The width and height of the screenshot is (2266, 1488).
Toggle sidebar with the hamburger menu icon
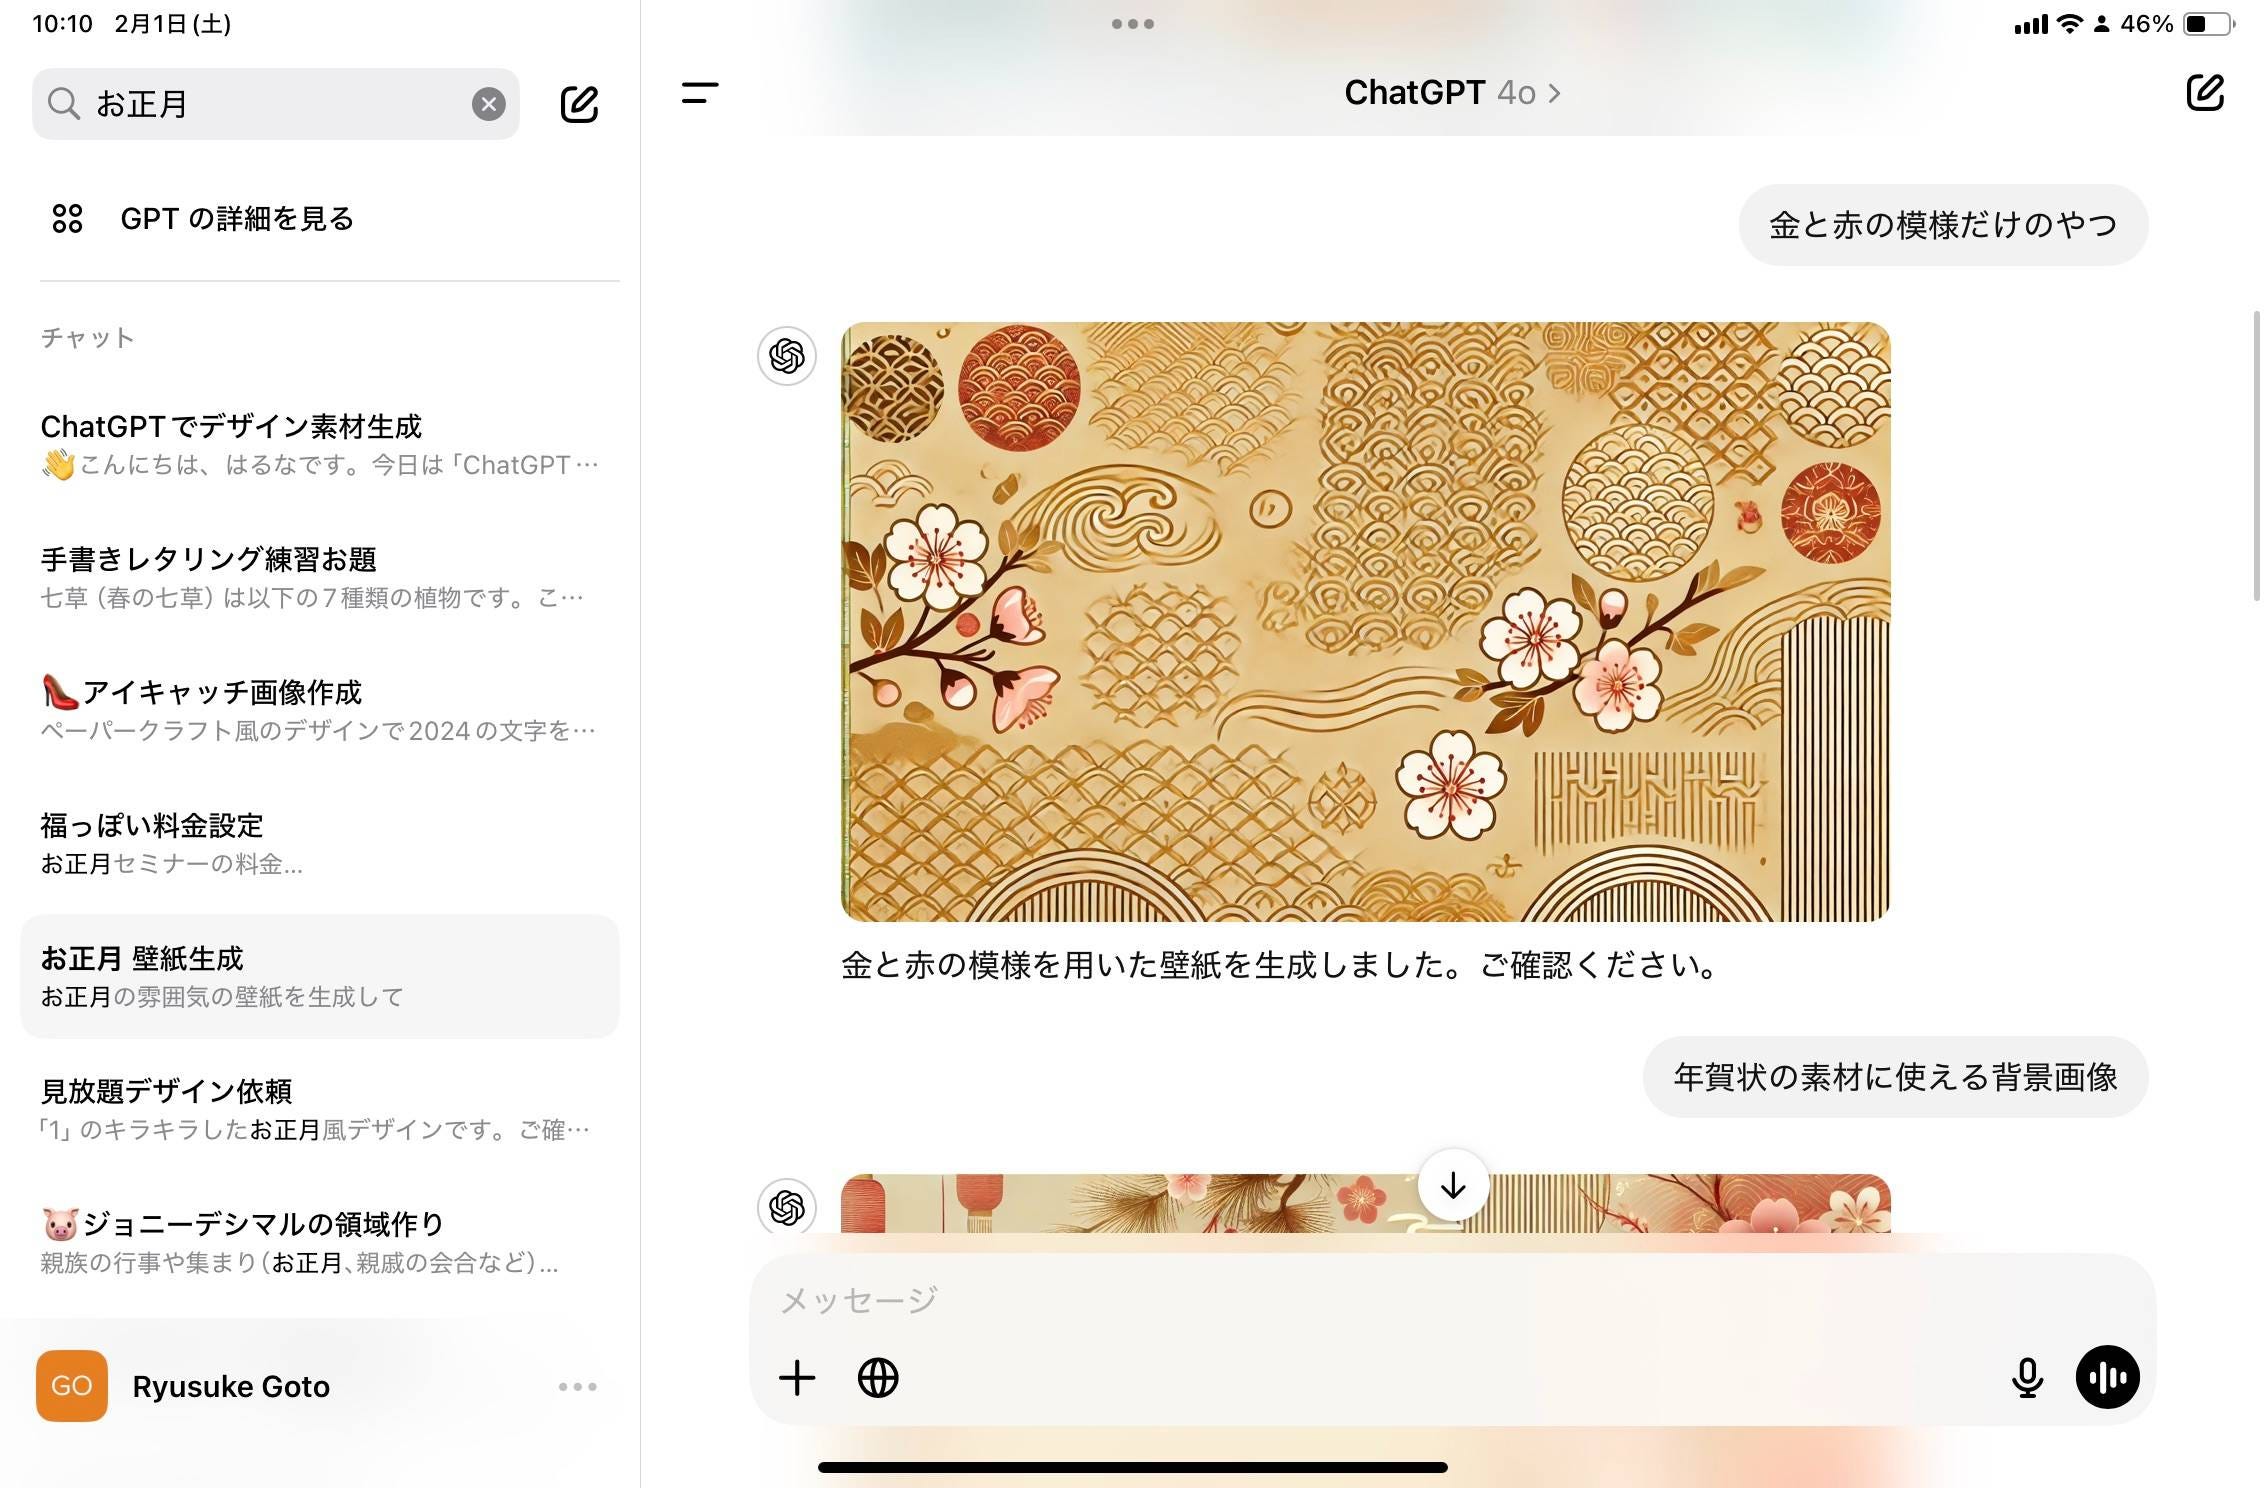click(x=700, y=93)
